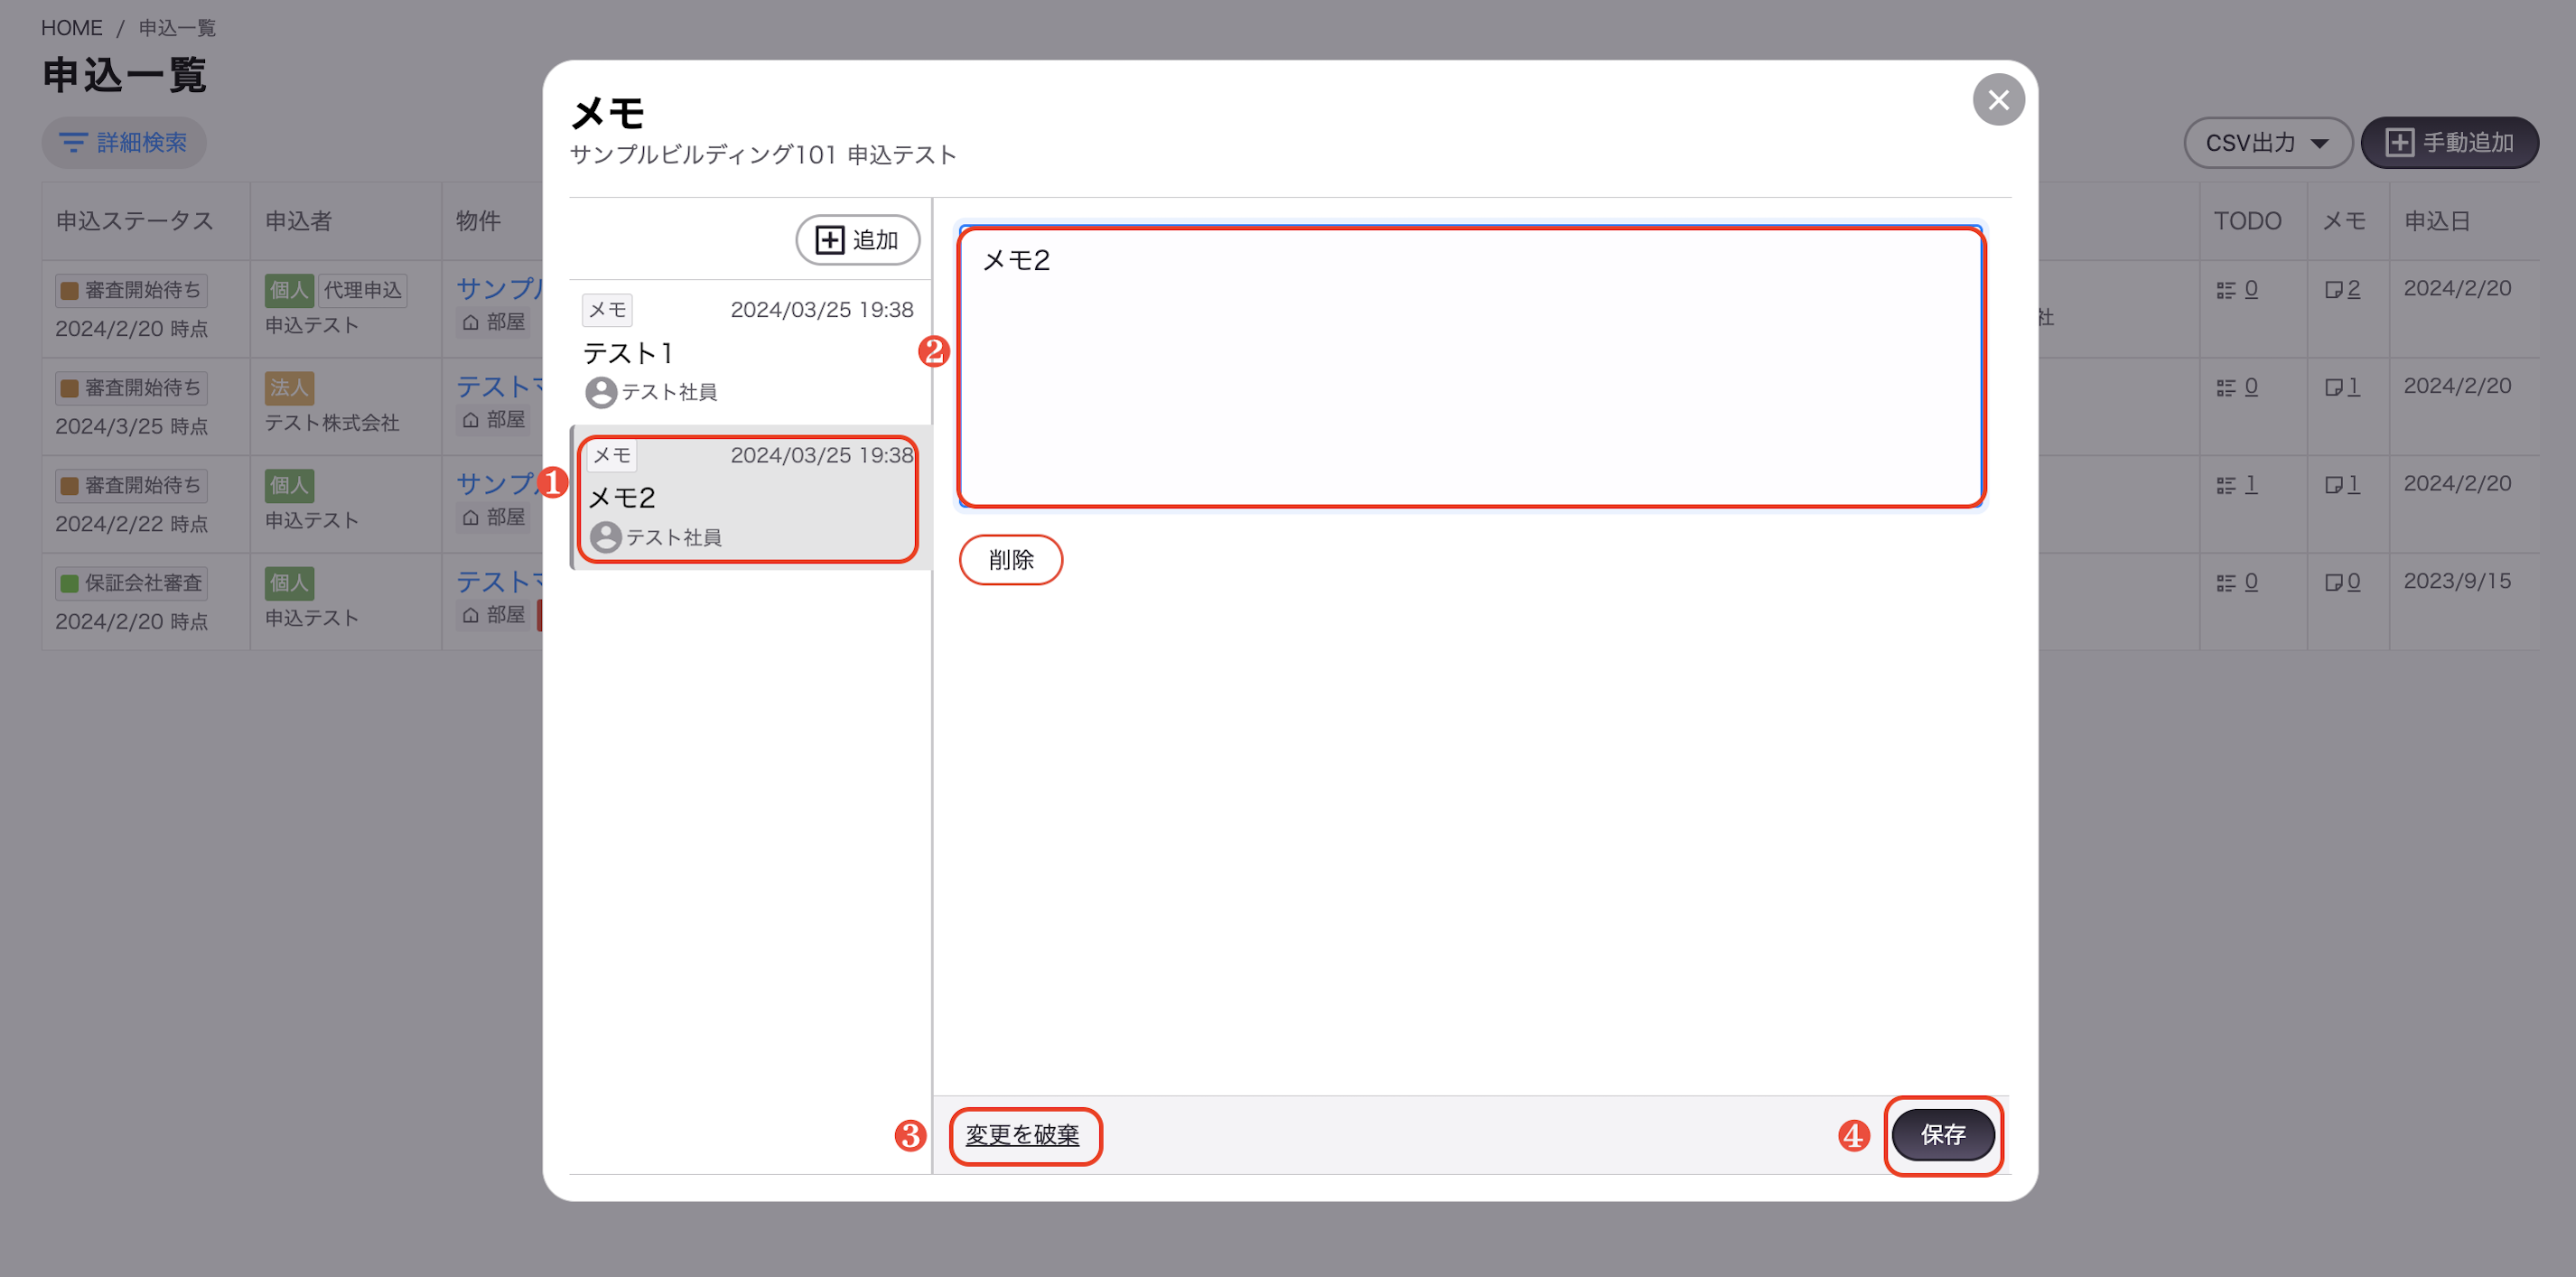Save the memo with 保存 button
Viewport: 2576px width, 1277px height.
pyautogui.click(x=1942, y=1135)
